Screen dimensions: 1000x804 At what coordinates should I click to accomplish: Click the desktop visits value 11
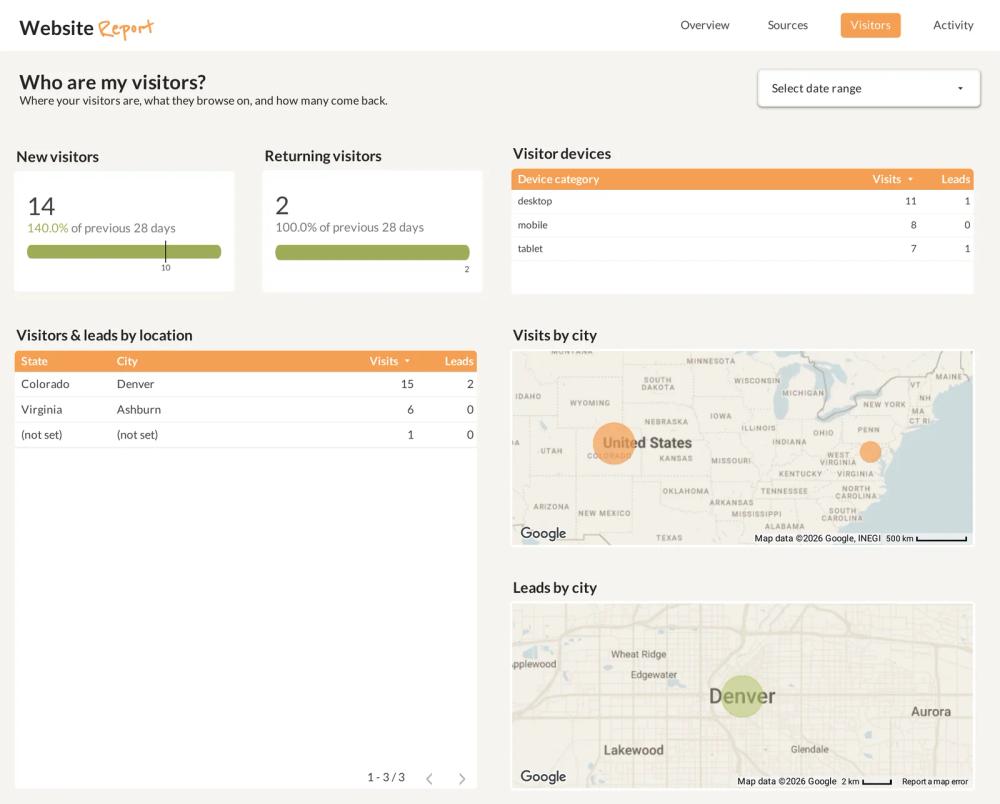(x=911, y=201)
